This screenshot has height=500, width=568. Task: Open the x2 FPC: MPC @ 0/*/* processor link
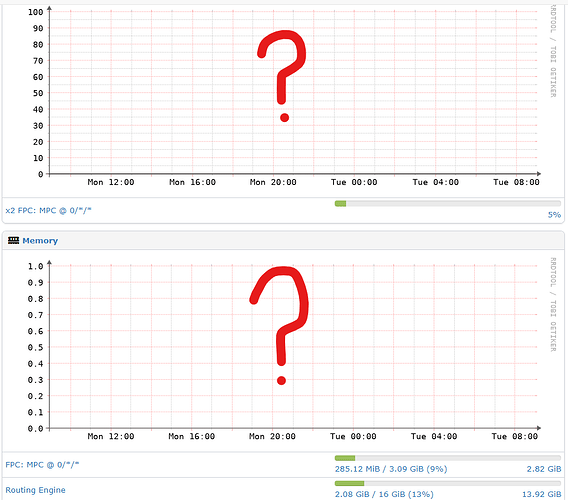48,211
